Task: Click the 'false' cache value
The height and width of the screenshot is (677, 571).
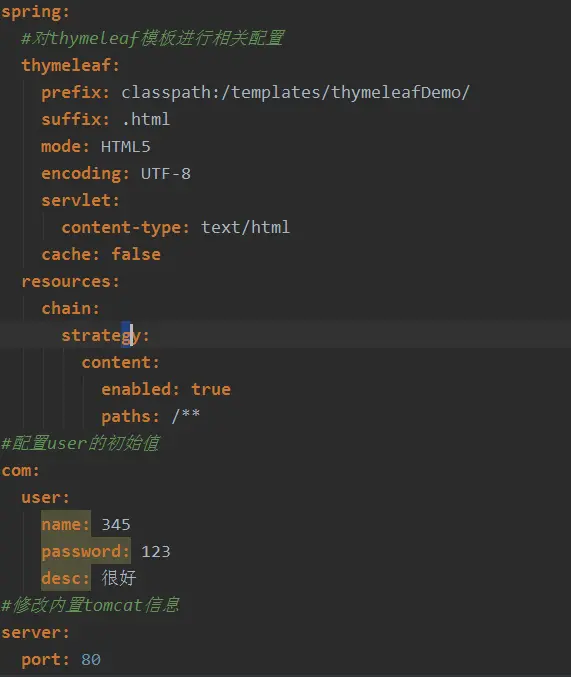Action: click(x=136, y=255)
